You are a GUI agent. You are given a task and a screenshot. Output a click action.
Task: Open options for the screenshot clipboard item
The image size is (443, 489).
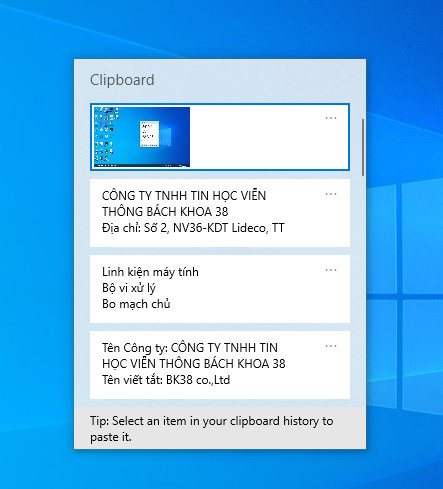coord(331,118)
